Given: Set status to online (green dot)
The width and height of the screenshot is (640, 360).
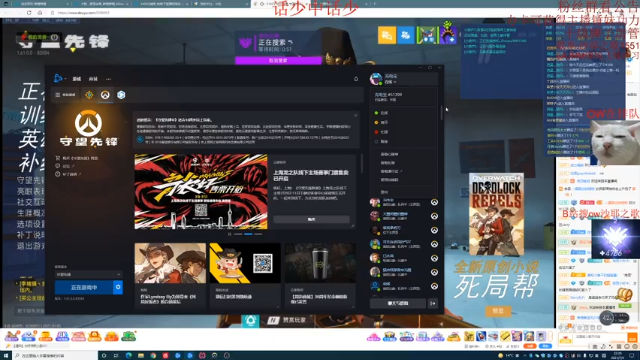Looking at the screenshot, I should click(x=382, y=113).
